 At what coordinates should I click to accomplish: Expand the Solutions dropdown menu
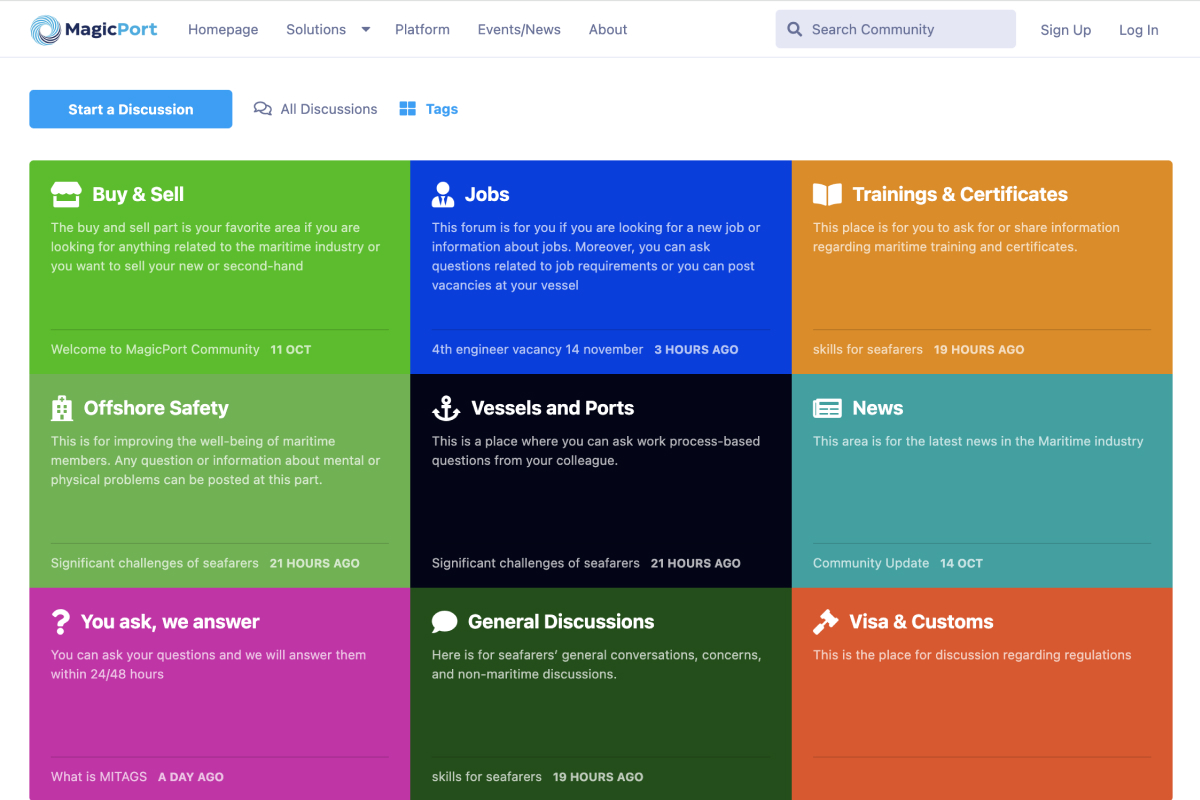[x=328, y=30]
